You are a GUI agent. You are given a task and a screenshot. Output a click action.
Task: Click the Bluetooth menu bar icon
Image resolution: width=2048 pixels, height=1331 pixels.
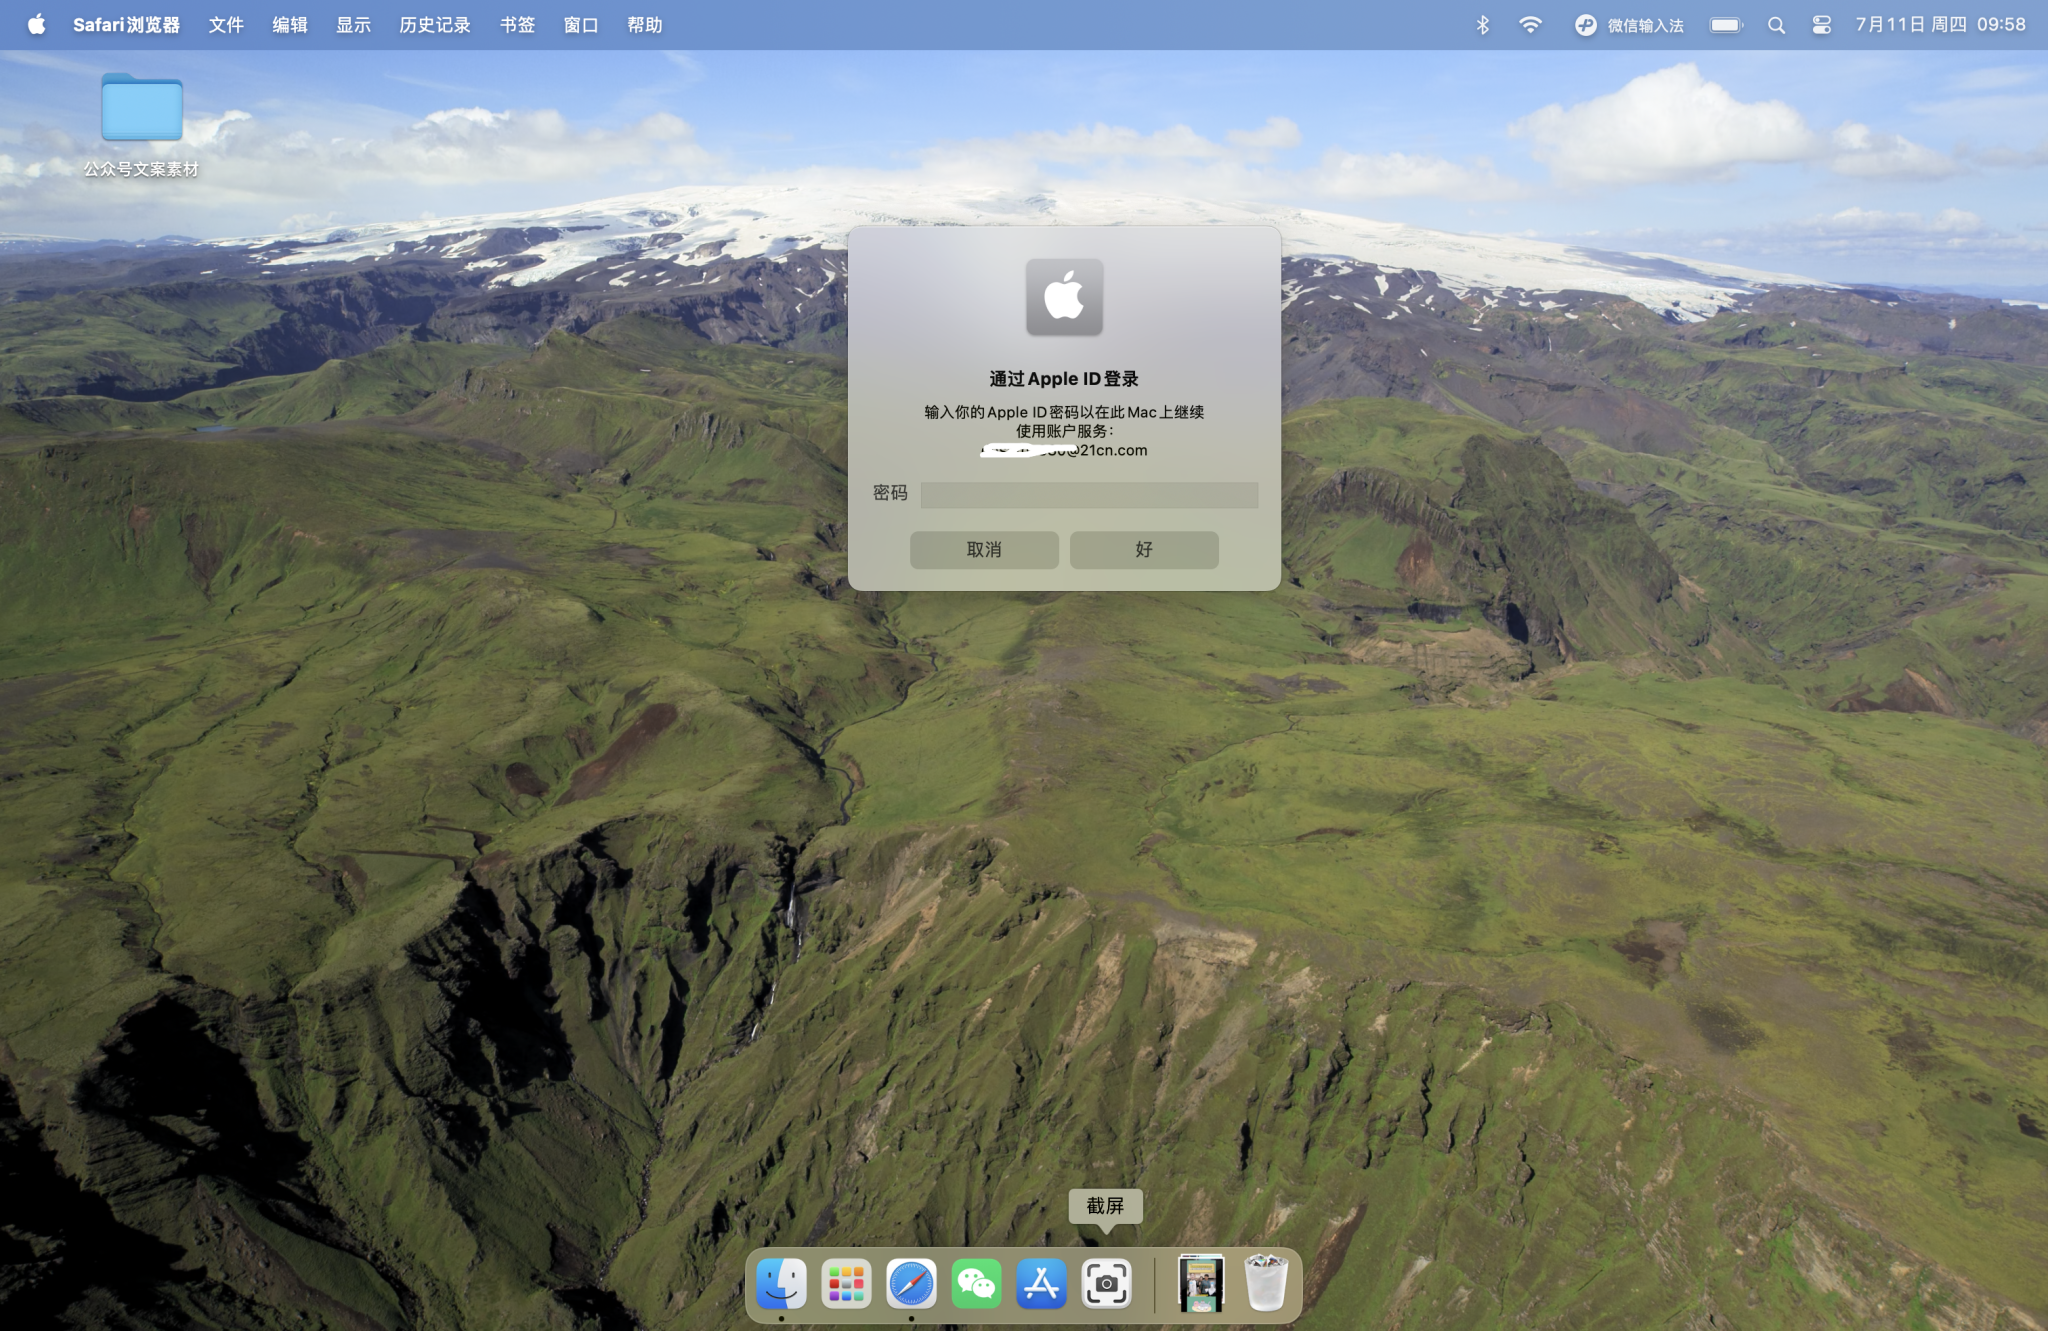[1482, 25]
